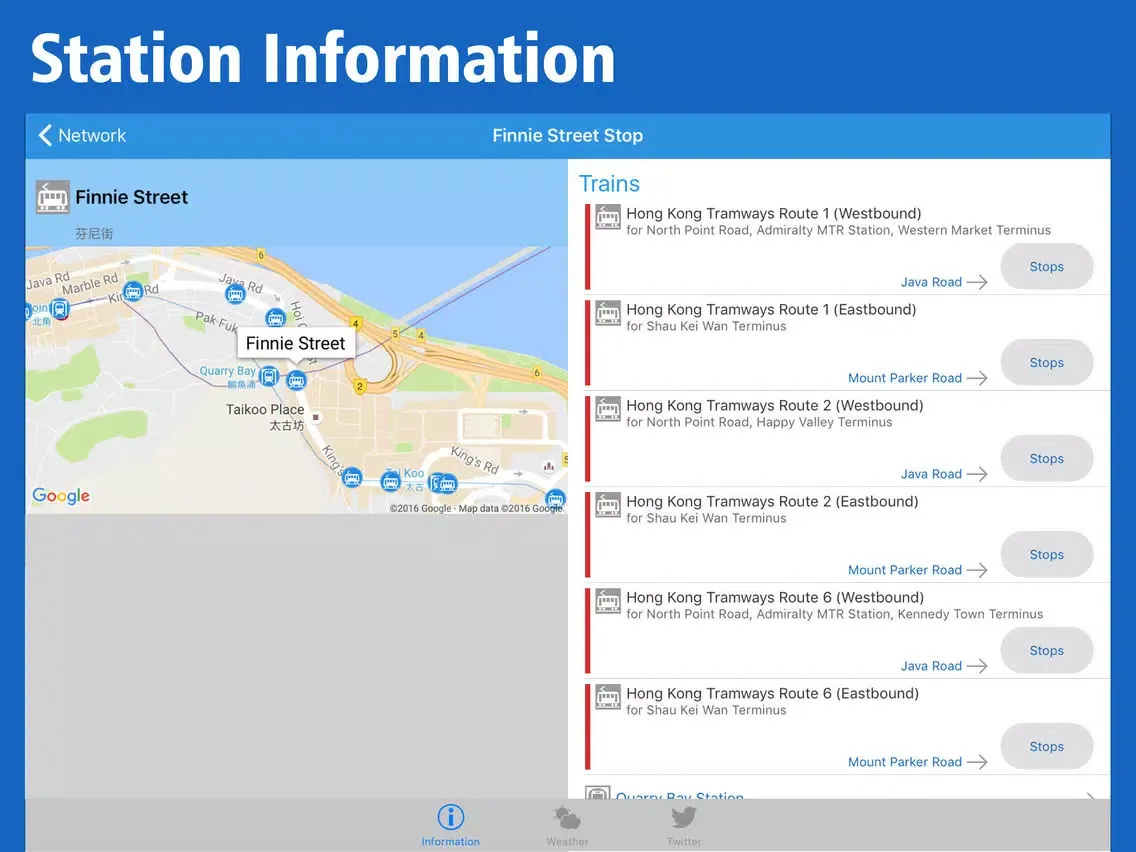Click tram icon of Route 1 Eastbound row
The width and height of the screenshot is (1136, 852).
(608, 312)
